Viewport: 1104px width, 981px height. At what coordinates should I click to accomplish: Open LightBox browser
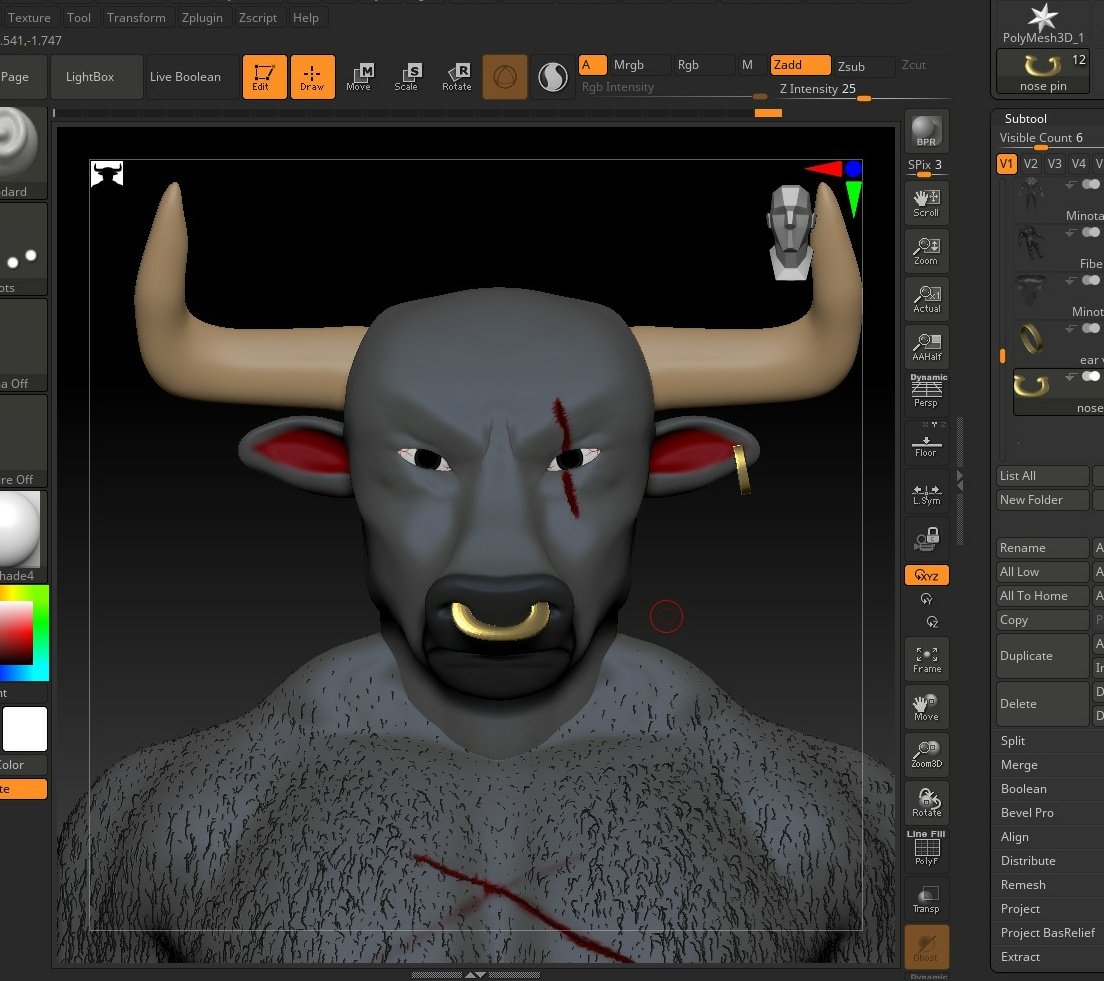click(90, 77)
